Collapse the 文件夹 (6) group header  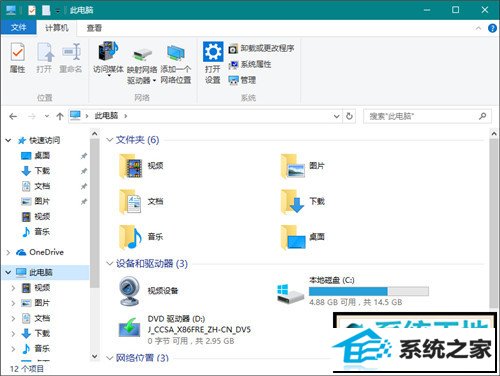click(110, 140)
